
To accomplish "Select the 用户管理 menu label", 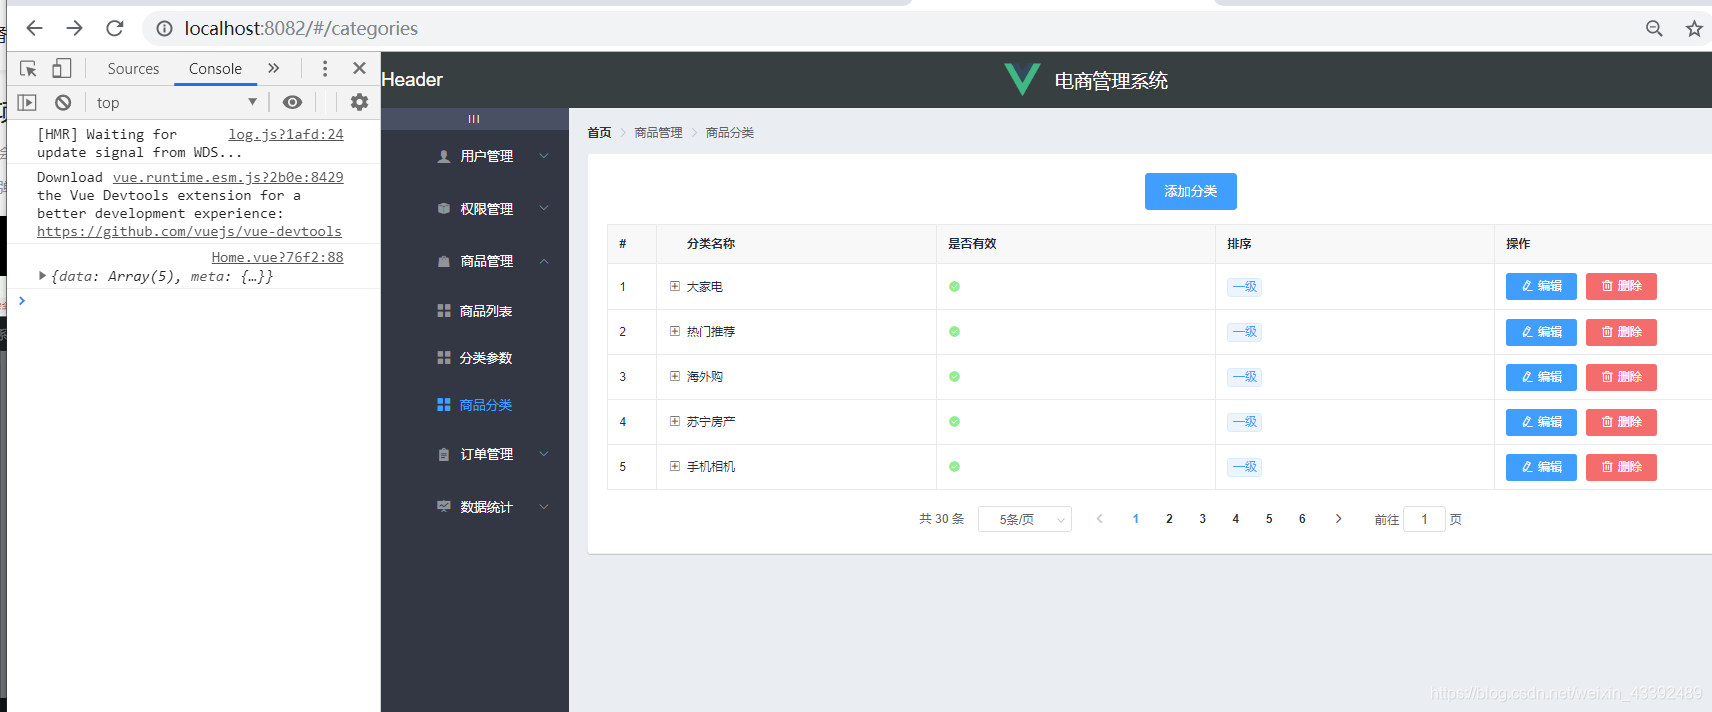I will coord(487,156).
